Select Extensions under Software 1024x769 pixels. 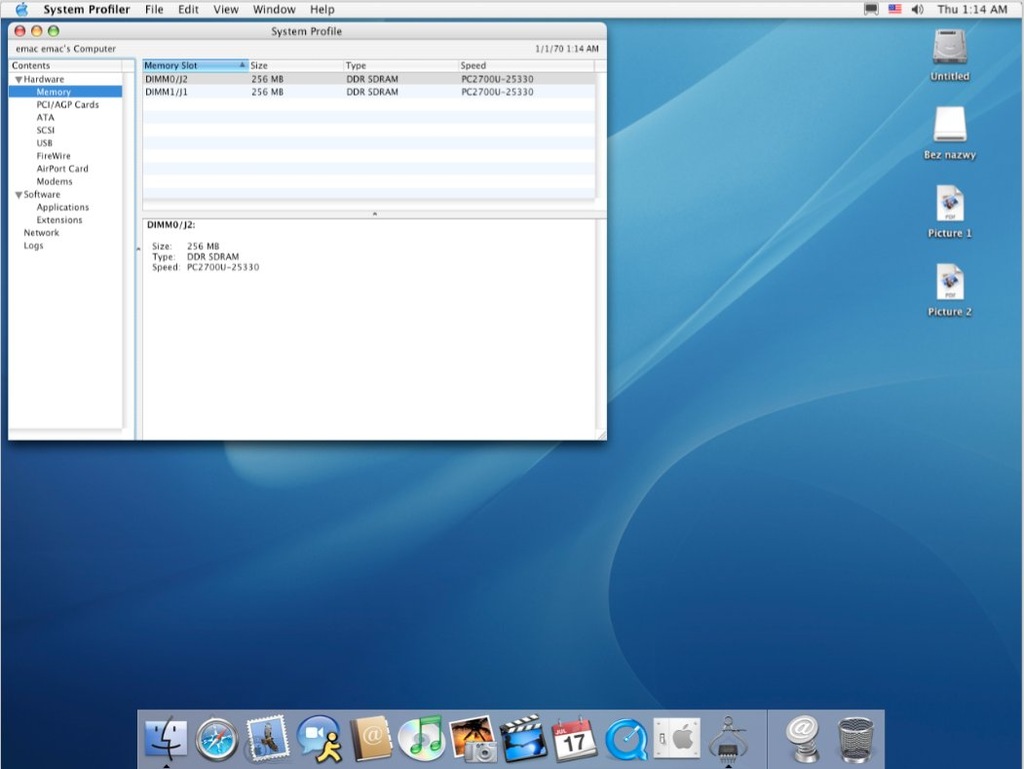(59, 220)
